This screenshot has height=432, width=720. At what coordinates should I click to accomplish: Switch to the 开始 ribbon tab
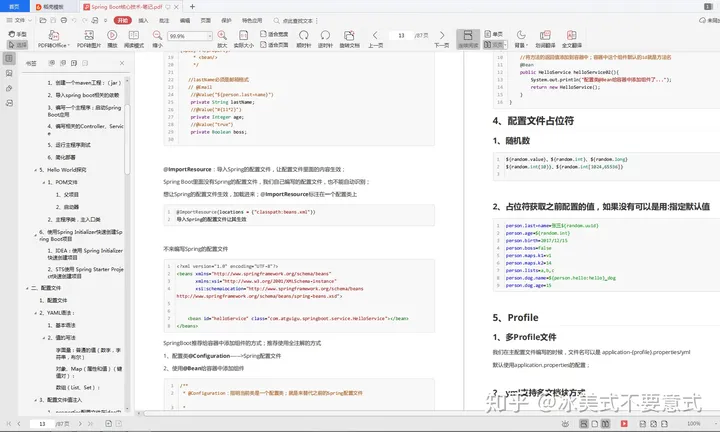click(x=123, y=20)
